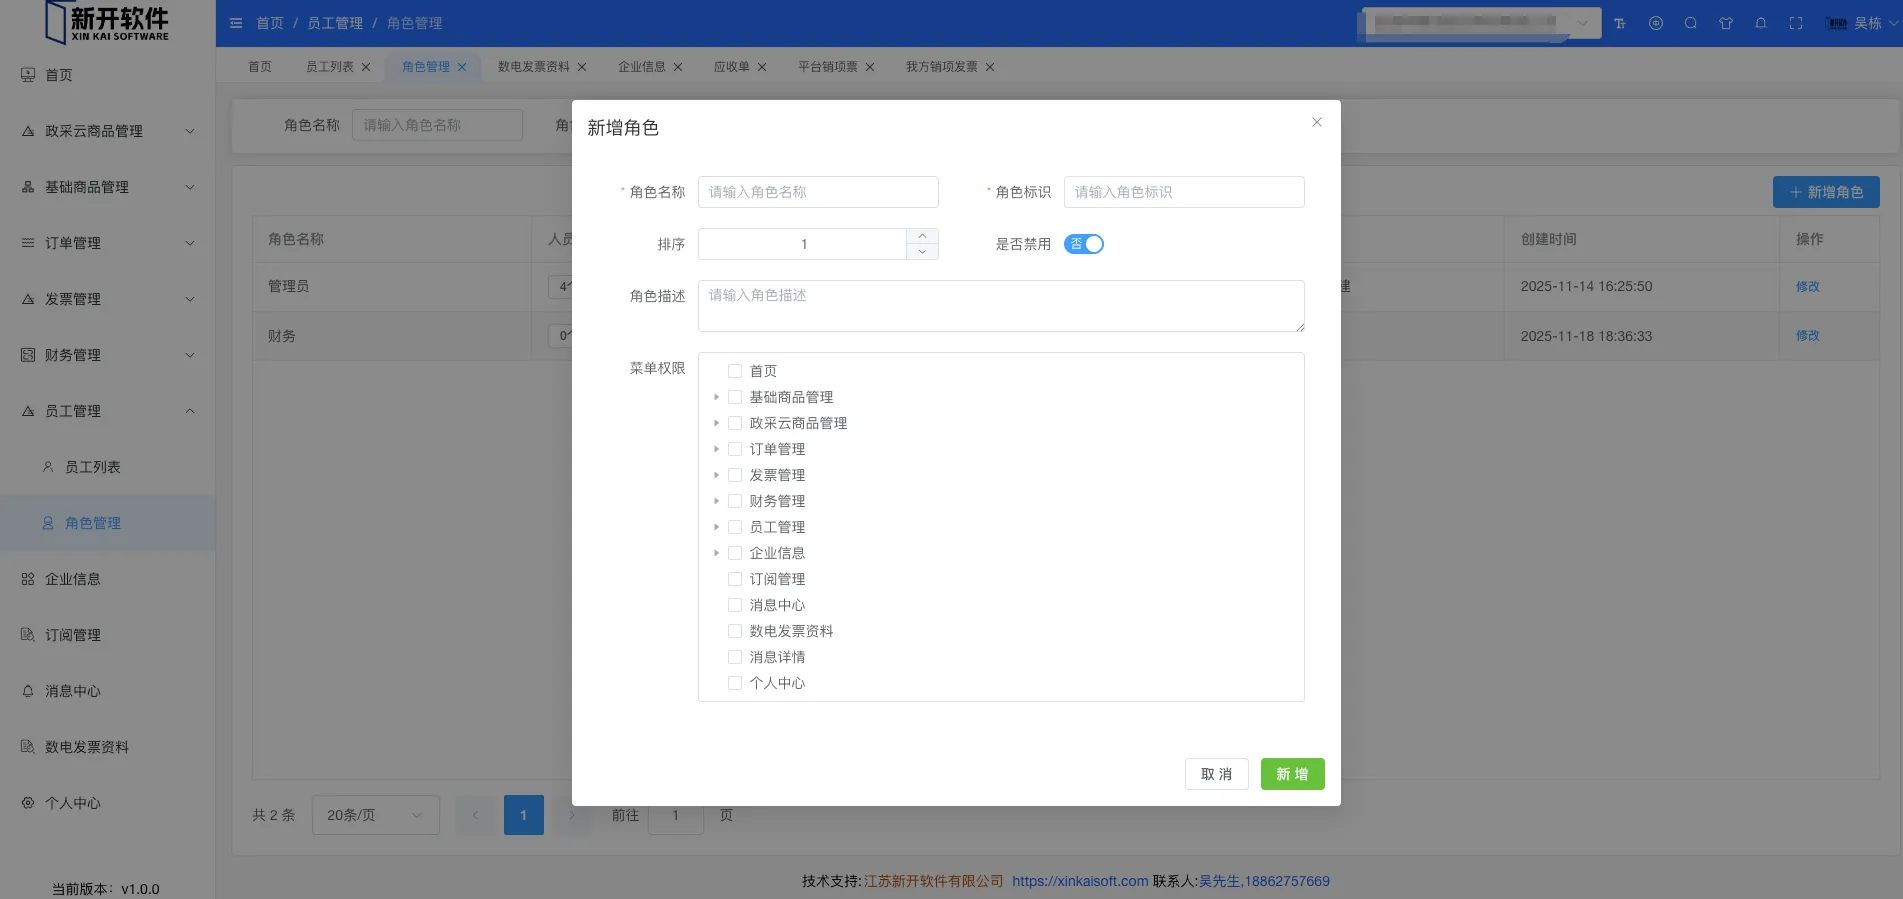Click the font size icon in header
Image resolution: width=1903 pixels, height=899 pixels.
[x=1620, y=23]
